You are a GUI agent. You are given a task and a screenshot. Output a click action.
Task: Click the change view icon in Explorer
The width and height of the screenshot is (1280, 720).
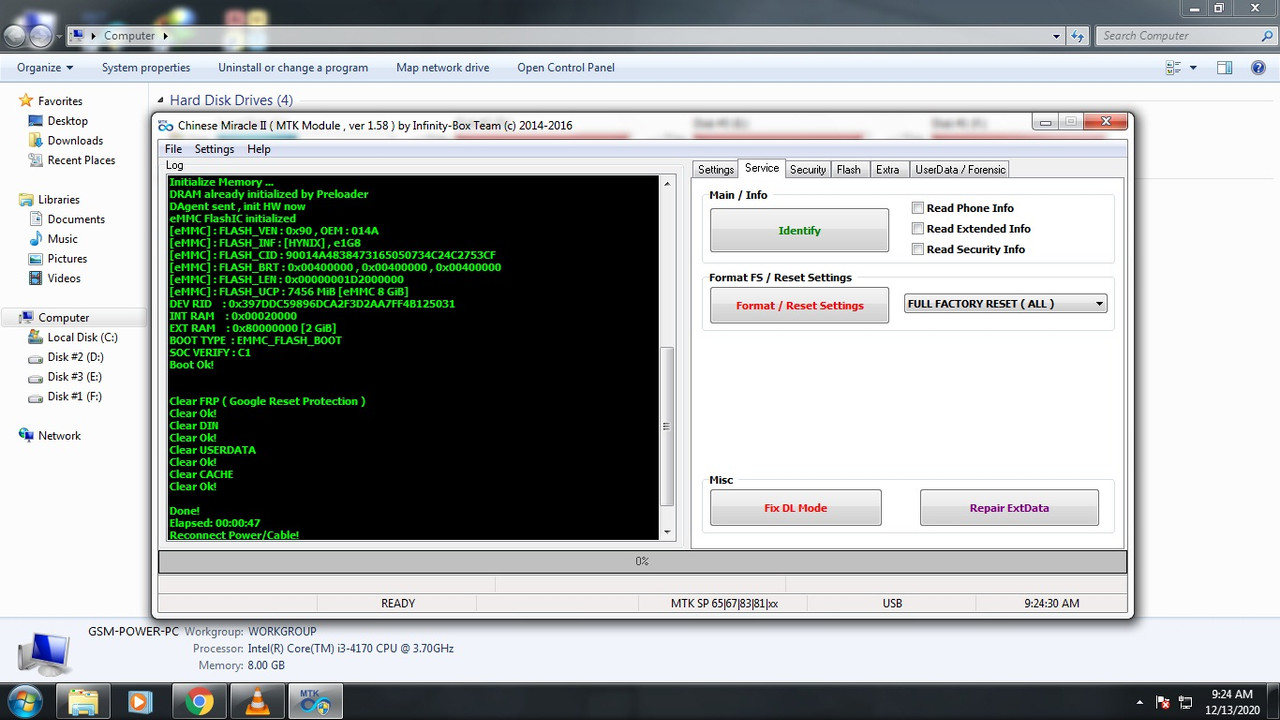[1173, 68]
